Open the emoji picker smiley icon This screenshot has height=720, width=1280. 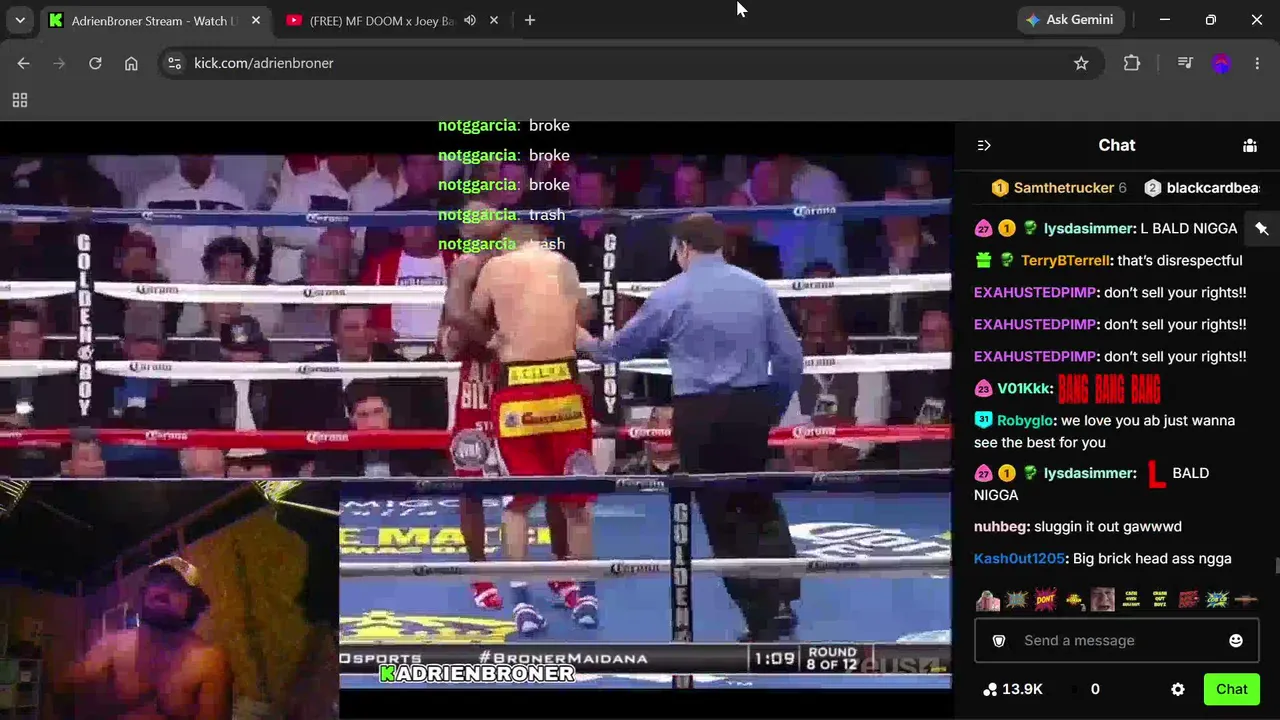pyautogui.click(x=1236, y=641)
